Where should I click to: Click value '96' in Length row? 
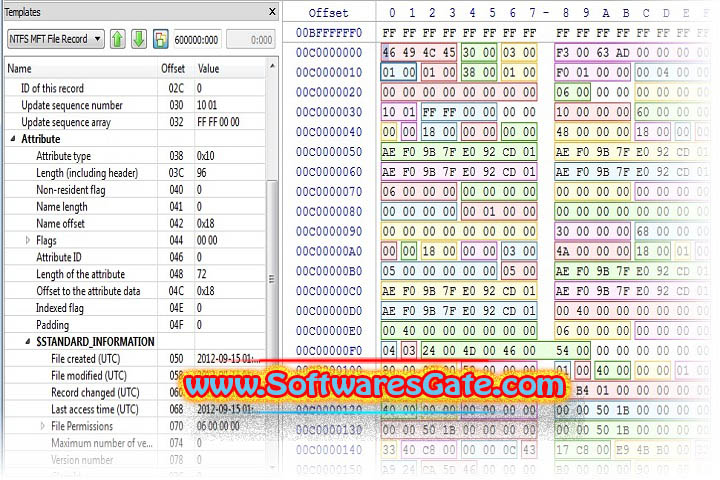coord(202,173)
